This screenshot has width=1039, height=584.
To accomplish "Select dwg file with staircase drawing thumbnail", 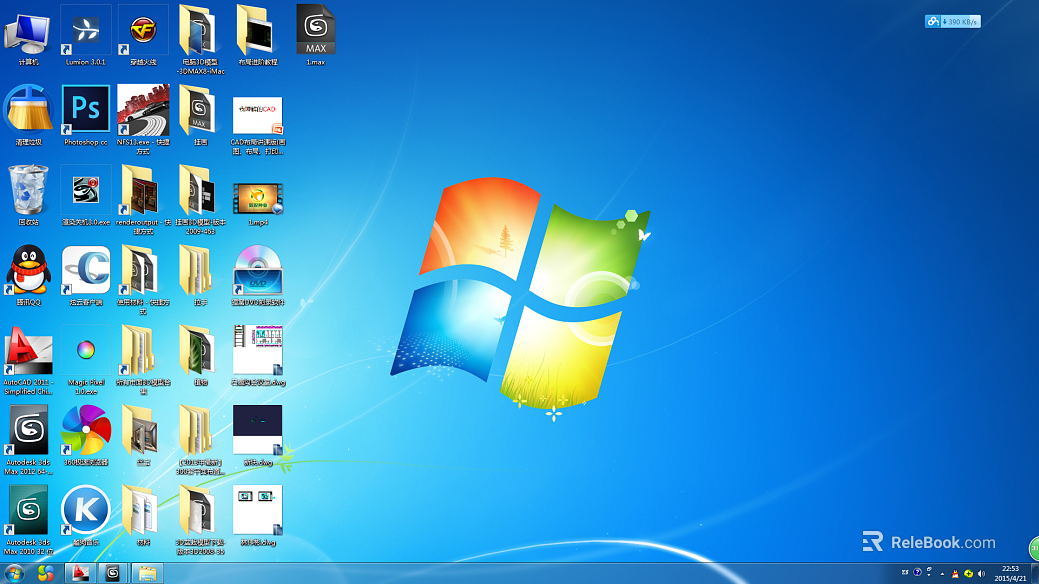I will click(x=258, y=355).
